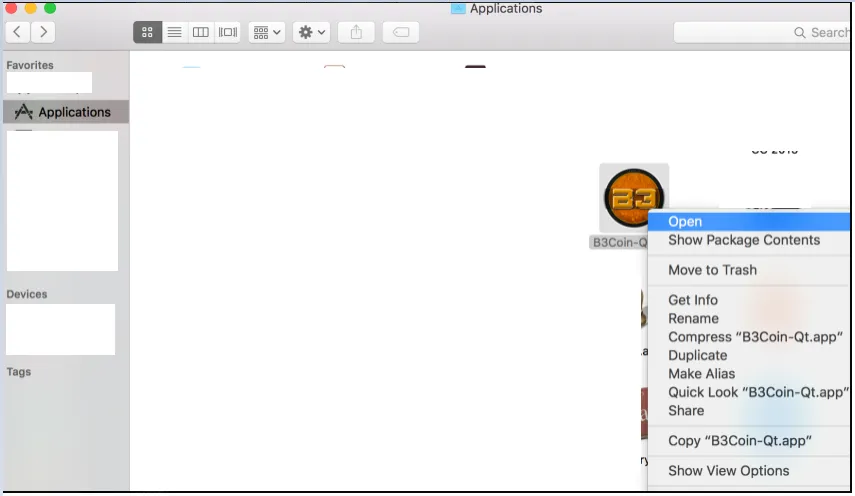Open the gear Action menu
Screen dimensions: 855x496
coord(311,32)
